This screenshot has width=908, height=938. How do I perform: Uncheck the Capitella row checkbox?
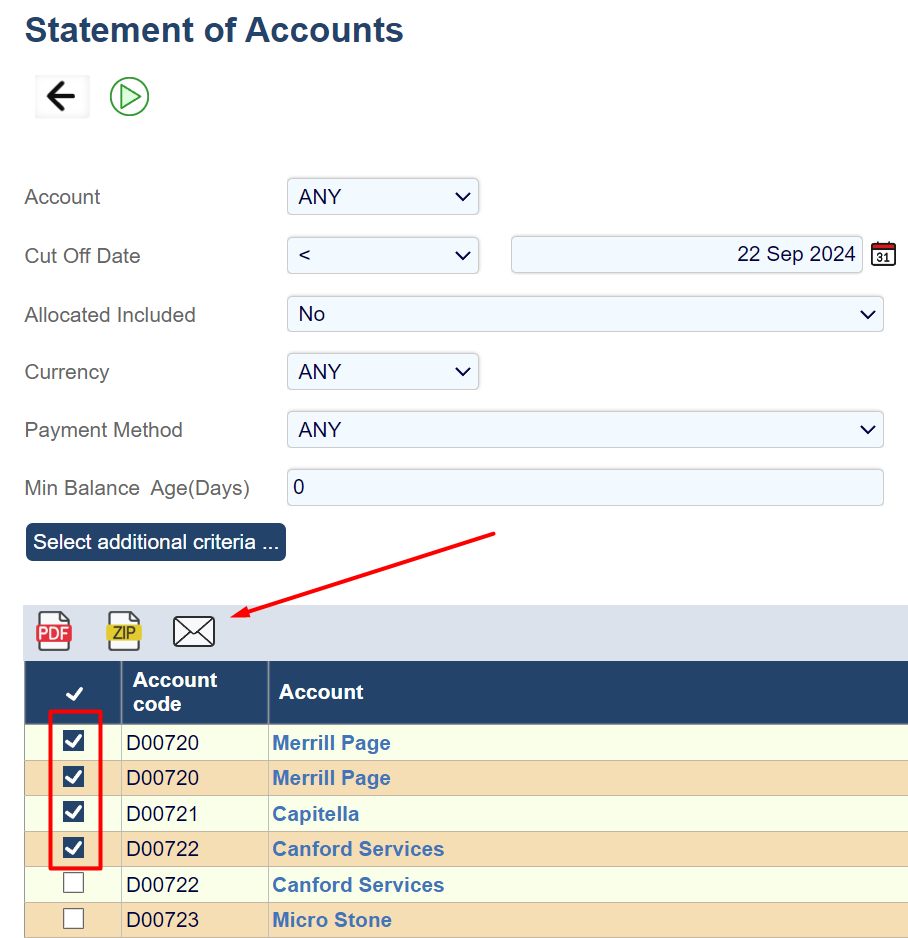coord(74,812)
